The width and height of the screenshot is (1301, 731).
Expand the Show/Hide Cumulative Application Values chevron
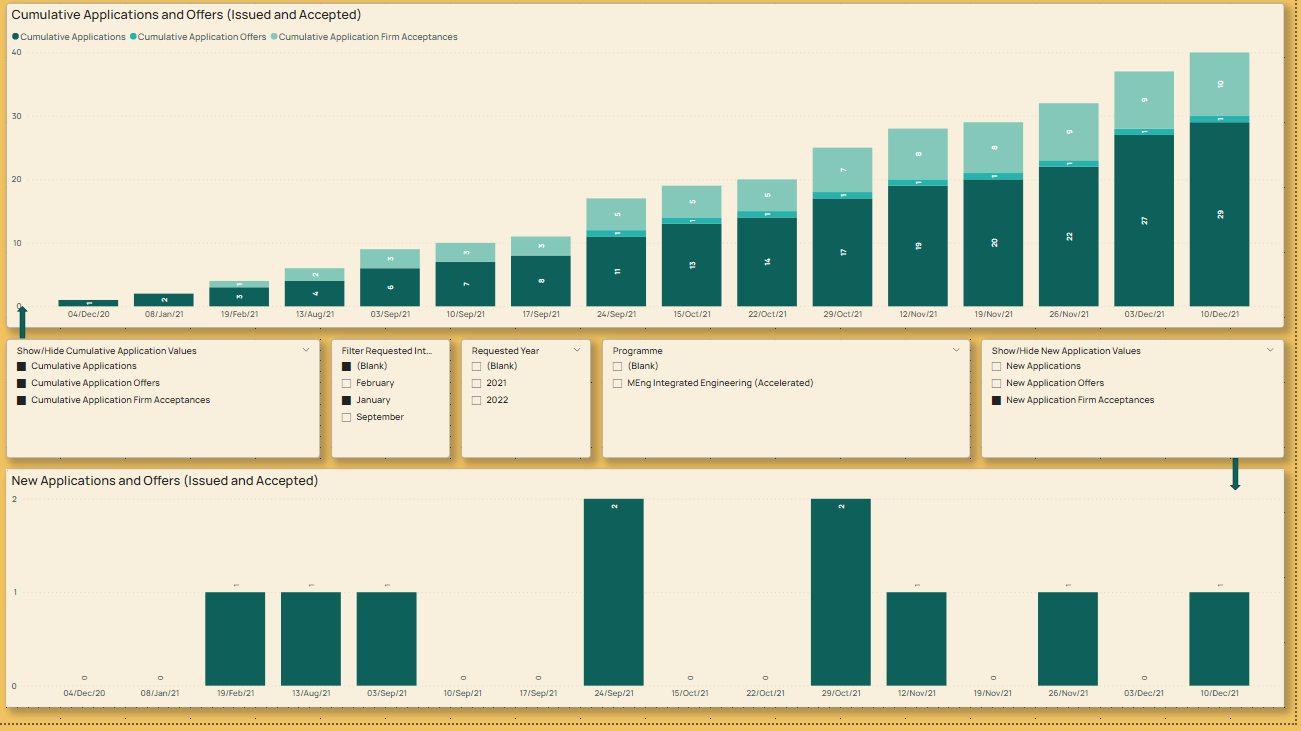pos(306,351)
